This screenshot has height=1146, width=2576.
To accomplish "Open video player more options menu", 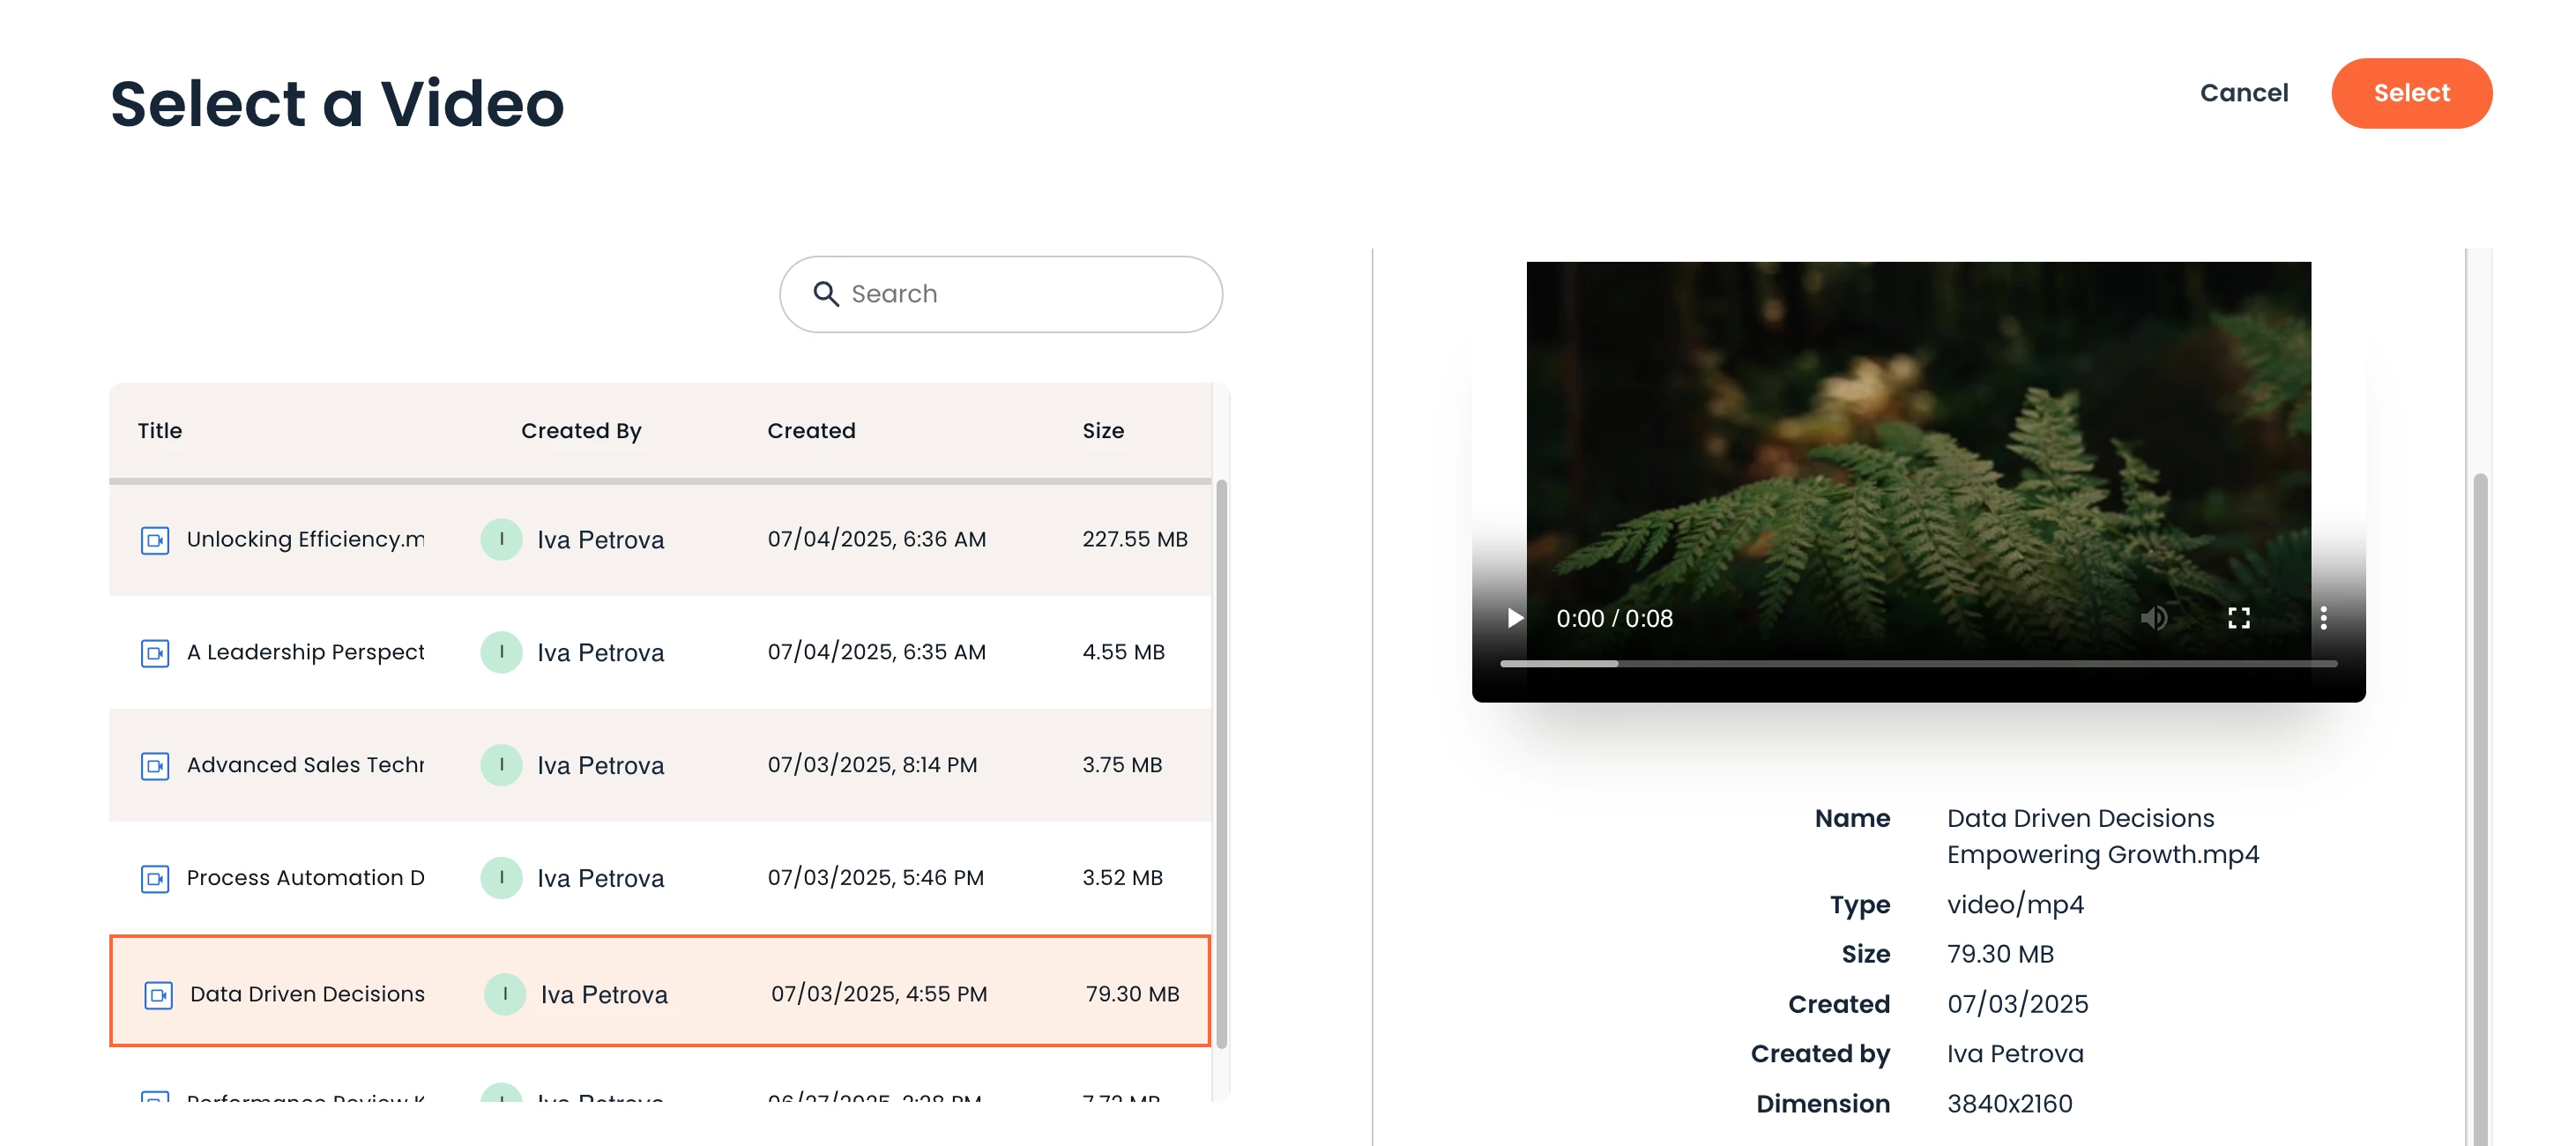I will point(2323,618).
